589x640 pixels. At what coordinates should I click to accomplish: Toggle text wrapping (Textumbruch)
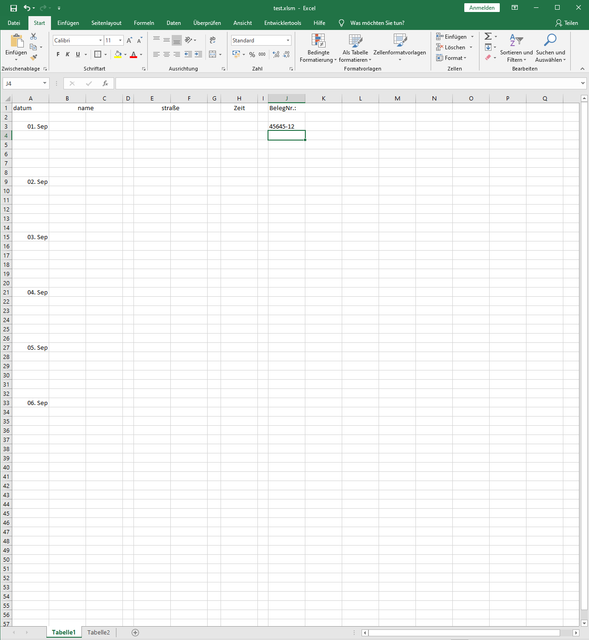tap(213, 40)
